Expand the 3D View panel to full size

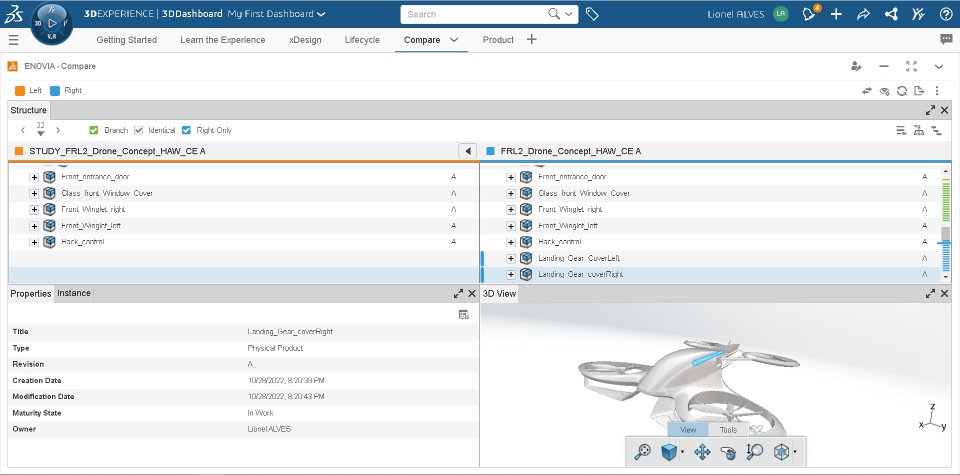930,294
